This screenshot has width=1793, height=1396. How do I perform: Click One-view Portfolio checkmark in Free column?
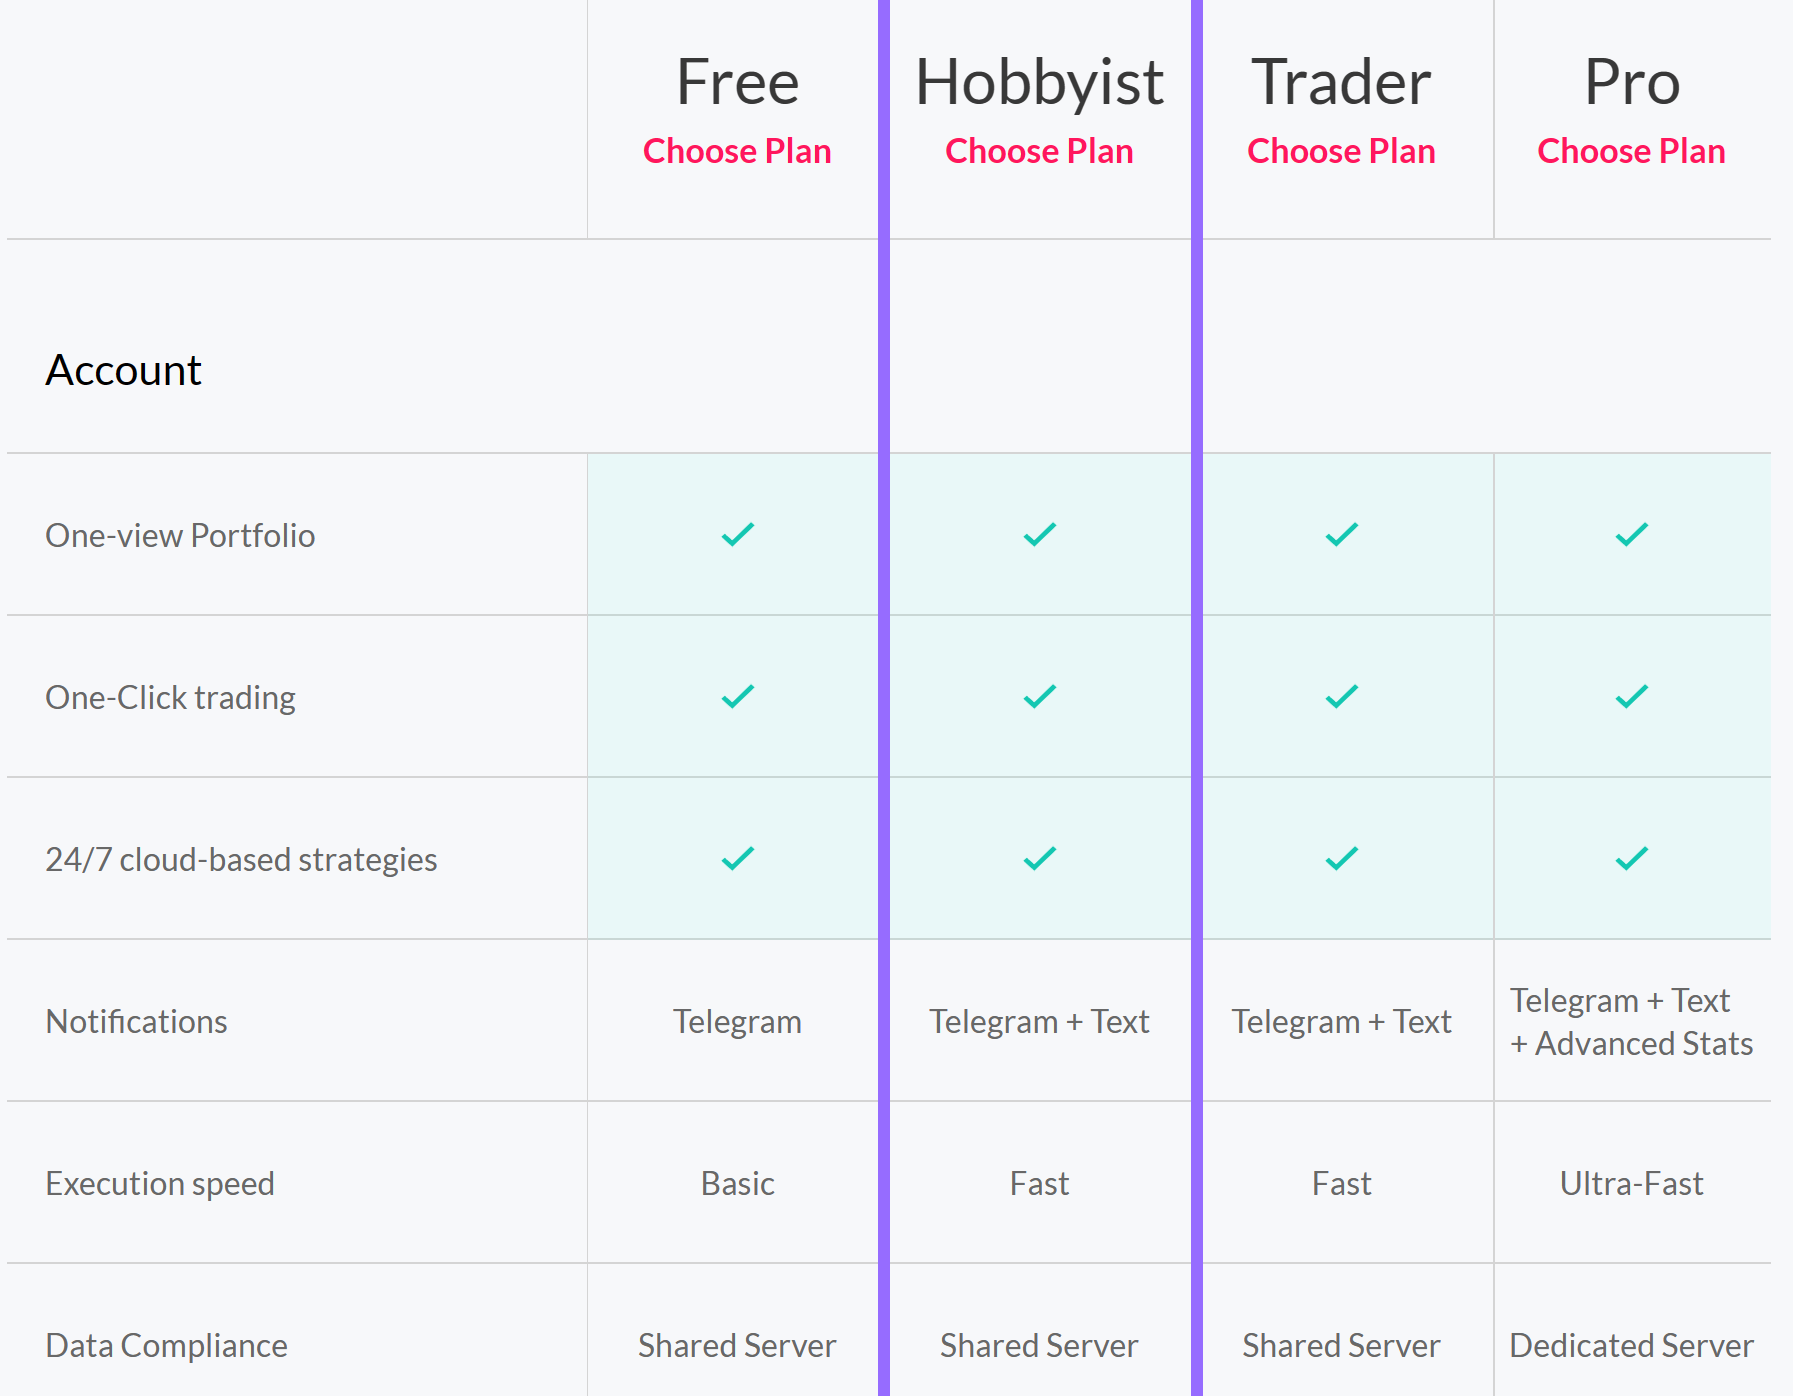(x=738, y=535)
